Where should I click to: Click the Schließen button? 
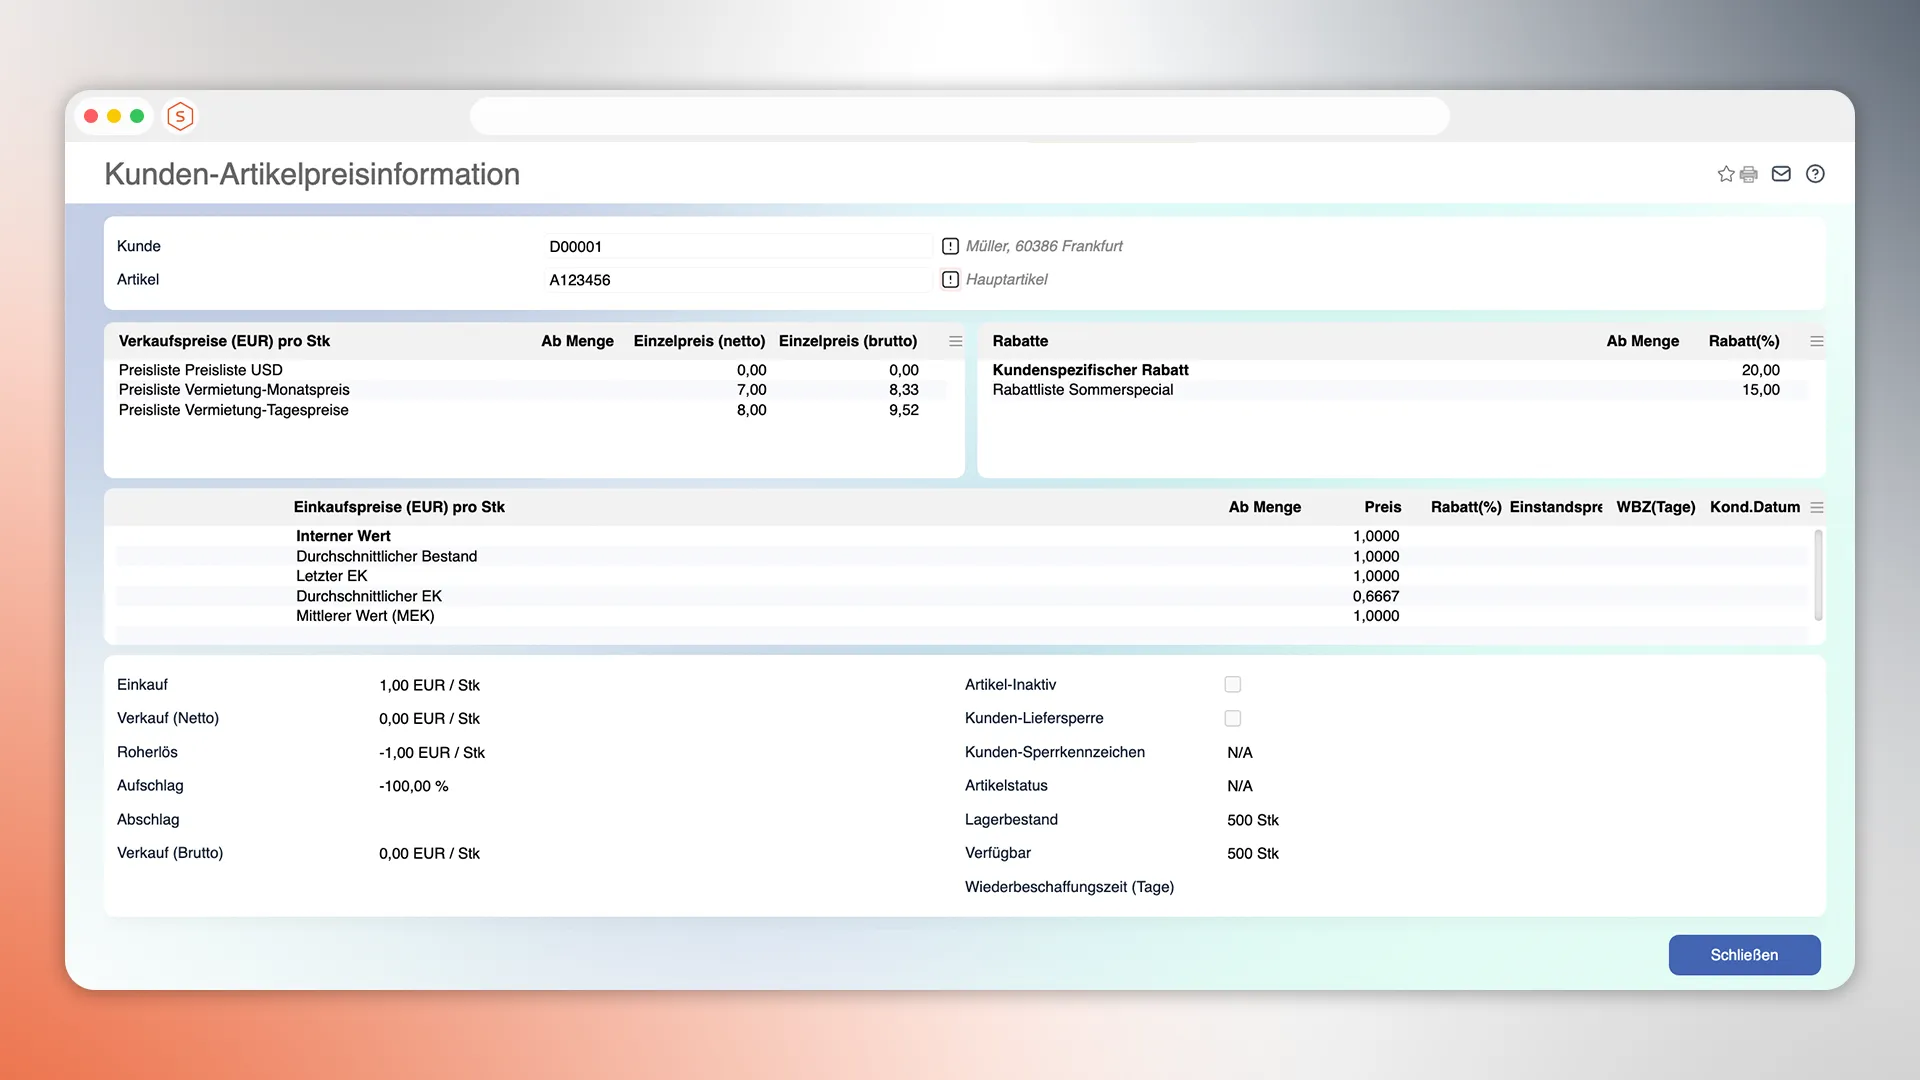point(1744,955)
